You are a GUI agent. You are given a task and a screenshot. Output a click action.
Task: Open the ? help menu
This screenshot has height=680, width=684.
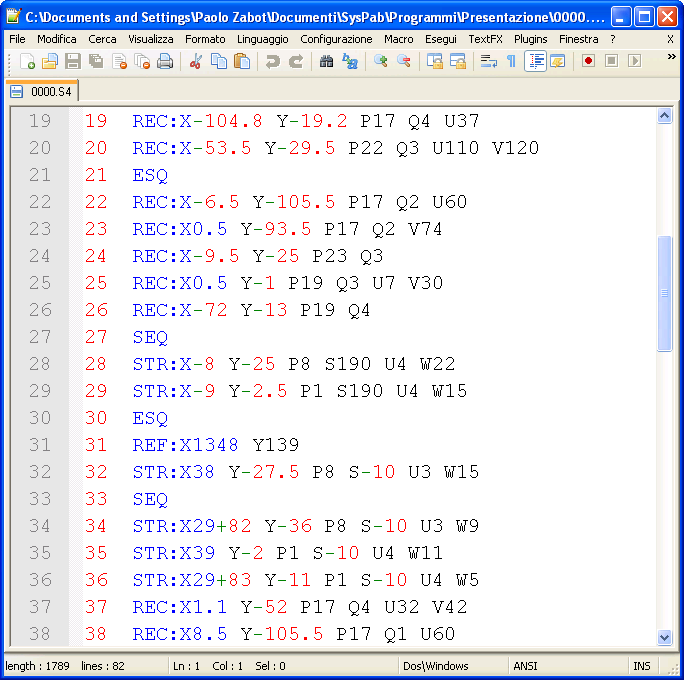[x=613, y=39]
